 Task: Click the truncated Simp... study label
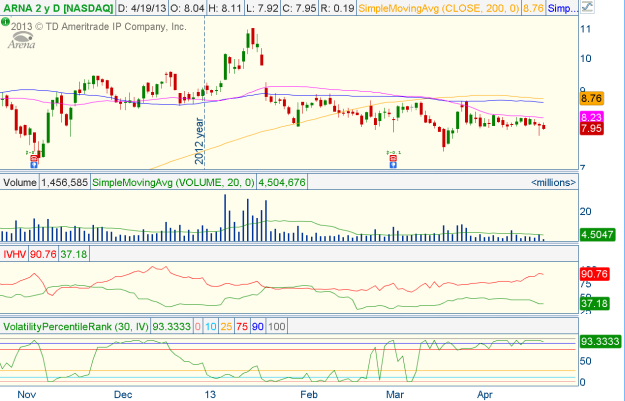[x=590, y=8]
